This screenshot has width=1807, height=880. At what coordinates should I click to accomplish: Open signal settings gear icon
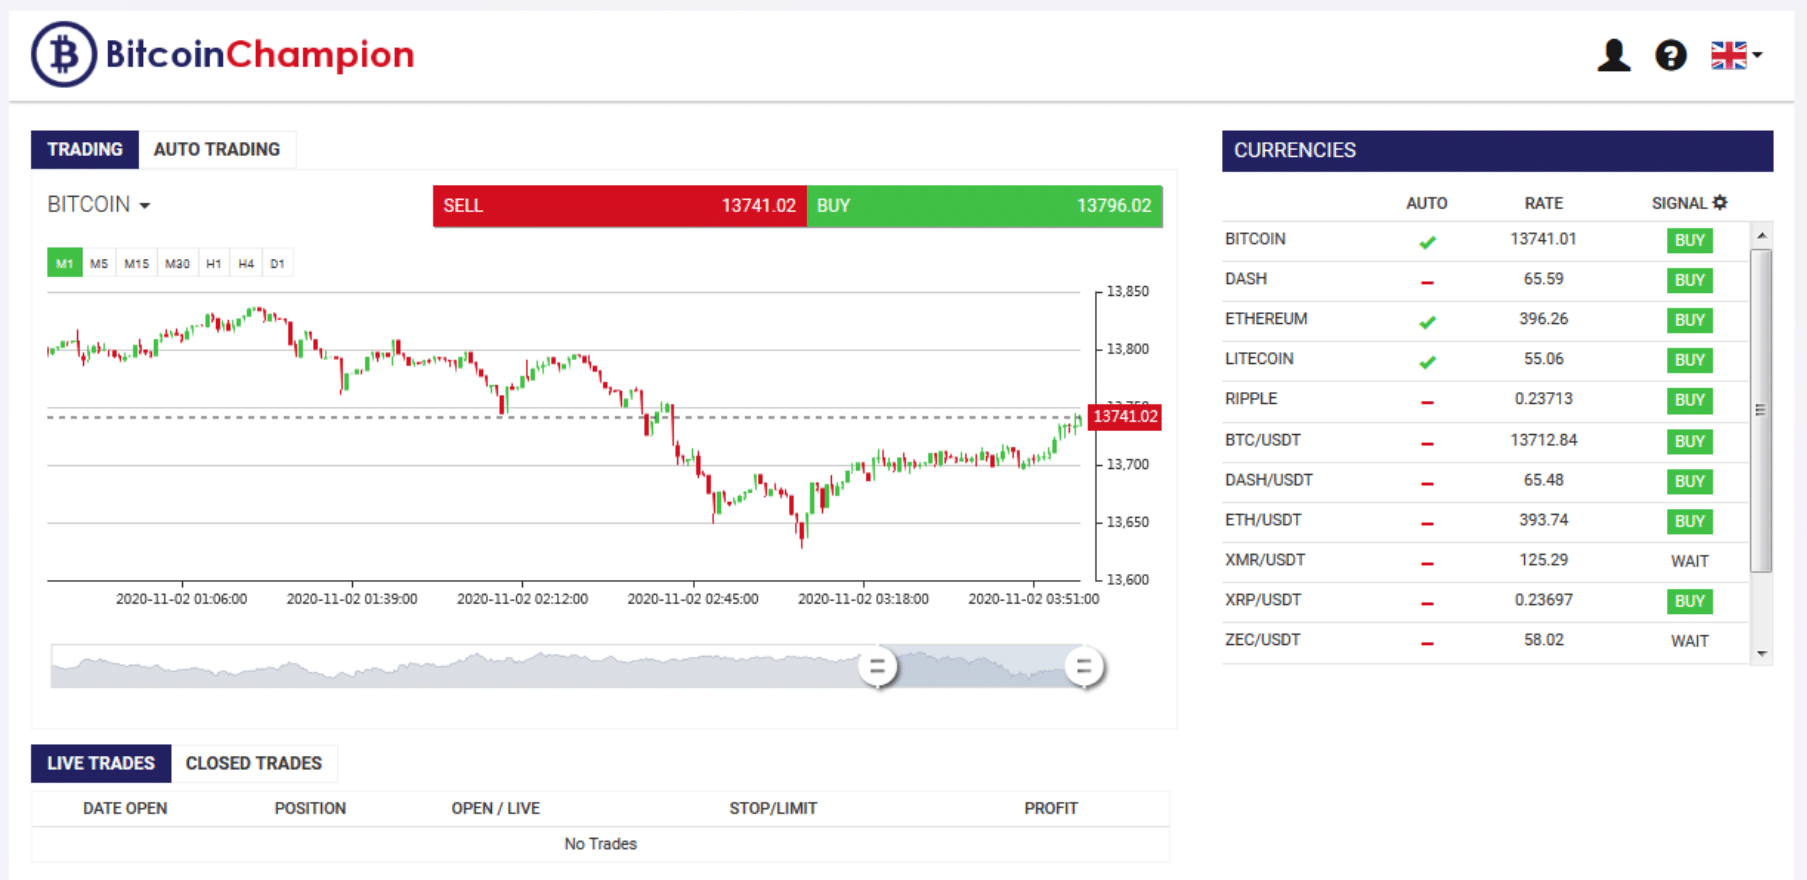1720,202
